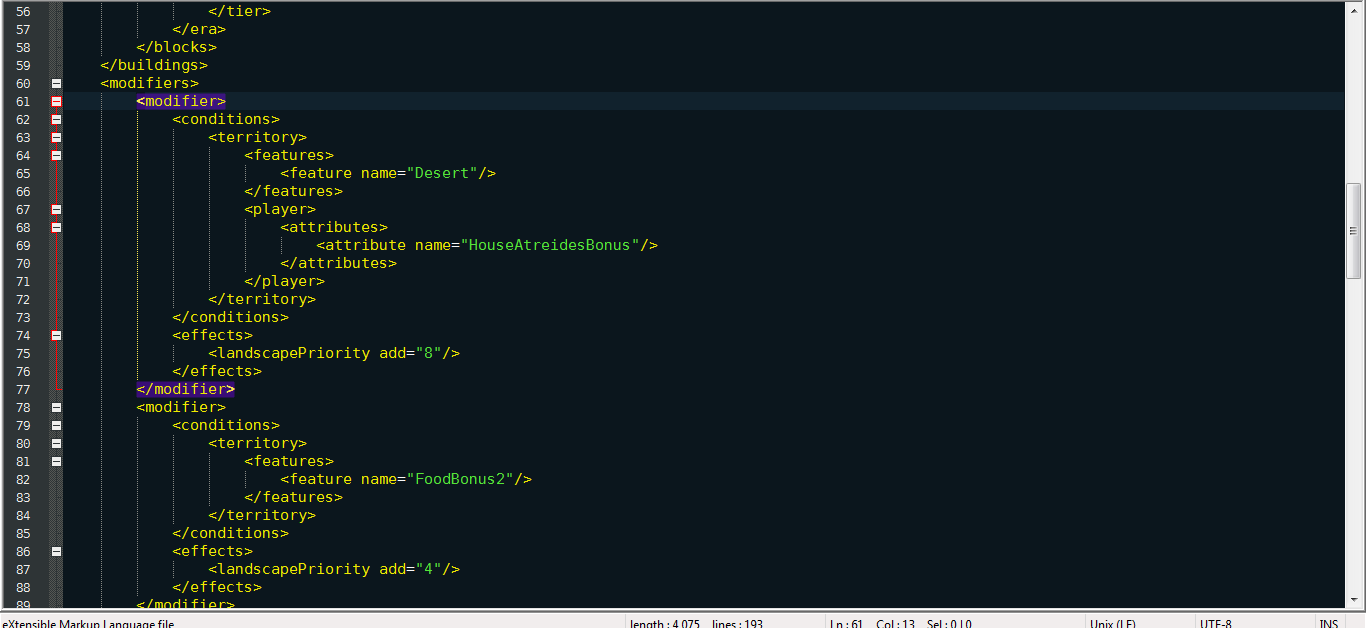Toggle INS insert mode in status bar
Viewport: 1366px width, 628px height.
pyautogui.click(x=1328, y=623)
